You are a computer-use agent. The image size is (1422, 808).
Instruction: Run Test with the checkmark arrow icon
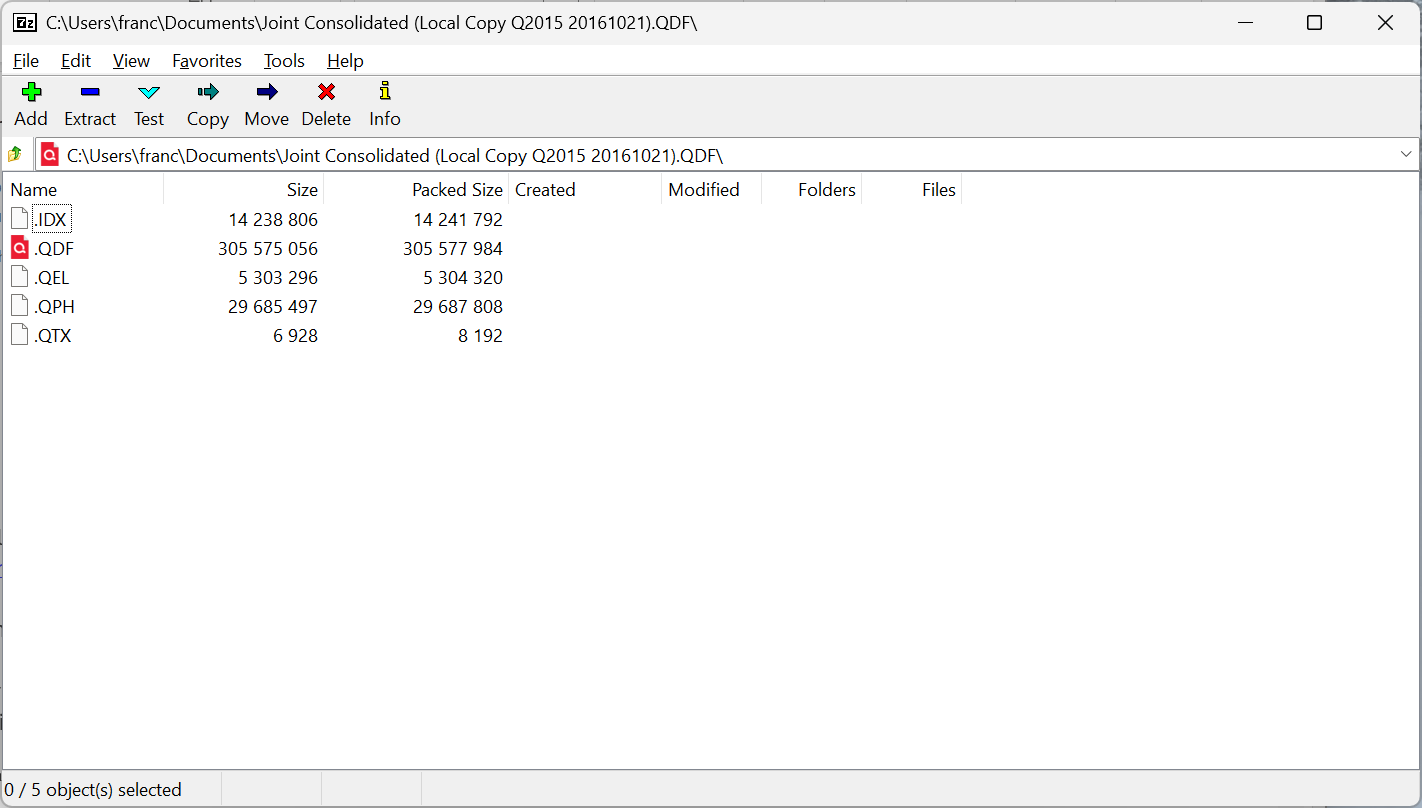point(149,92)
